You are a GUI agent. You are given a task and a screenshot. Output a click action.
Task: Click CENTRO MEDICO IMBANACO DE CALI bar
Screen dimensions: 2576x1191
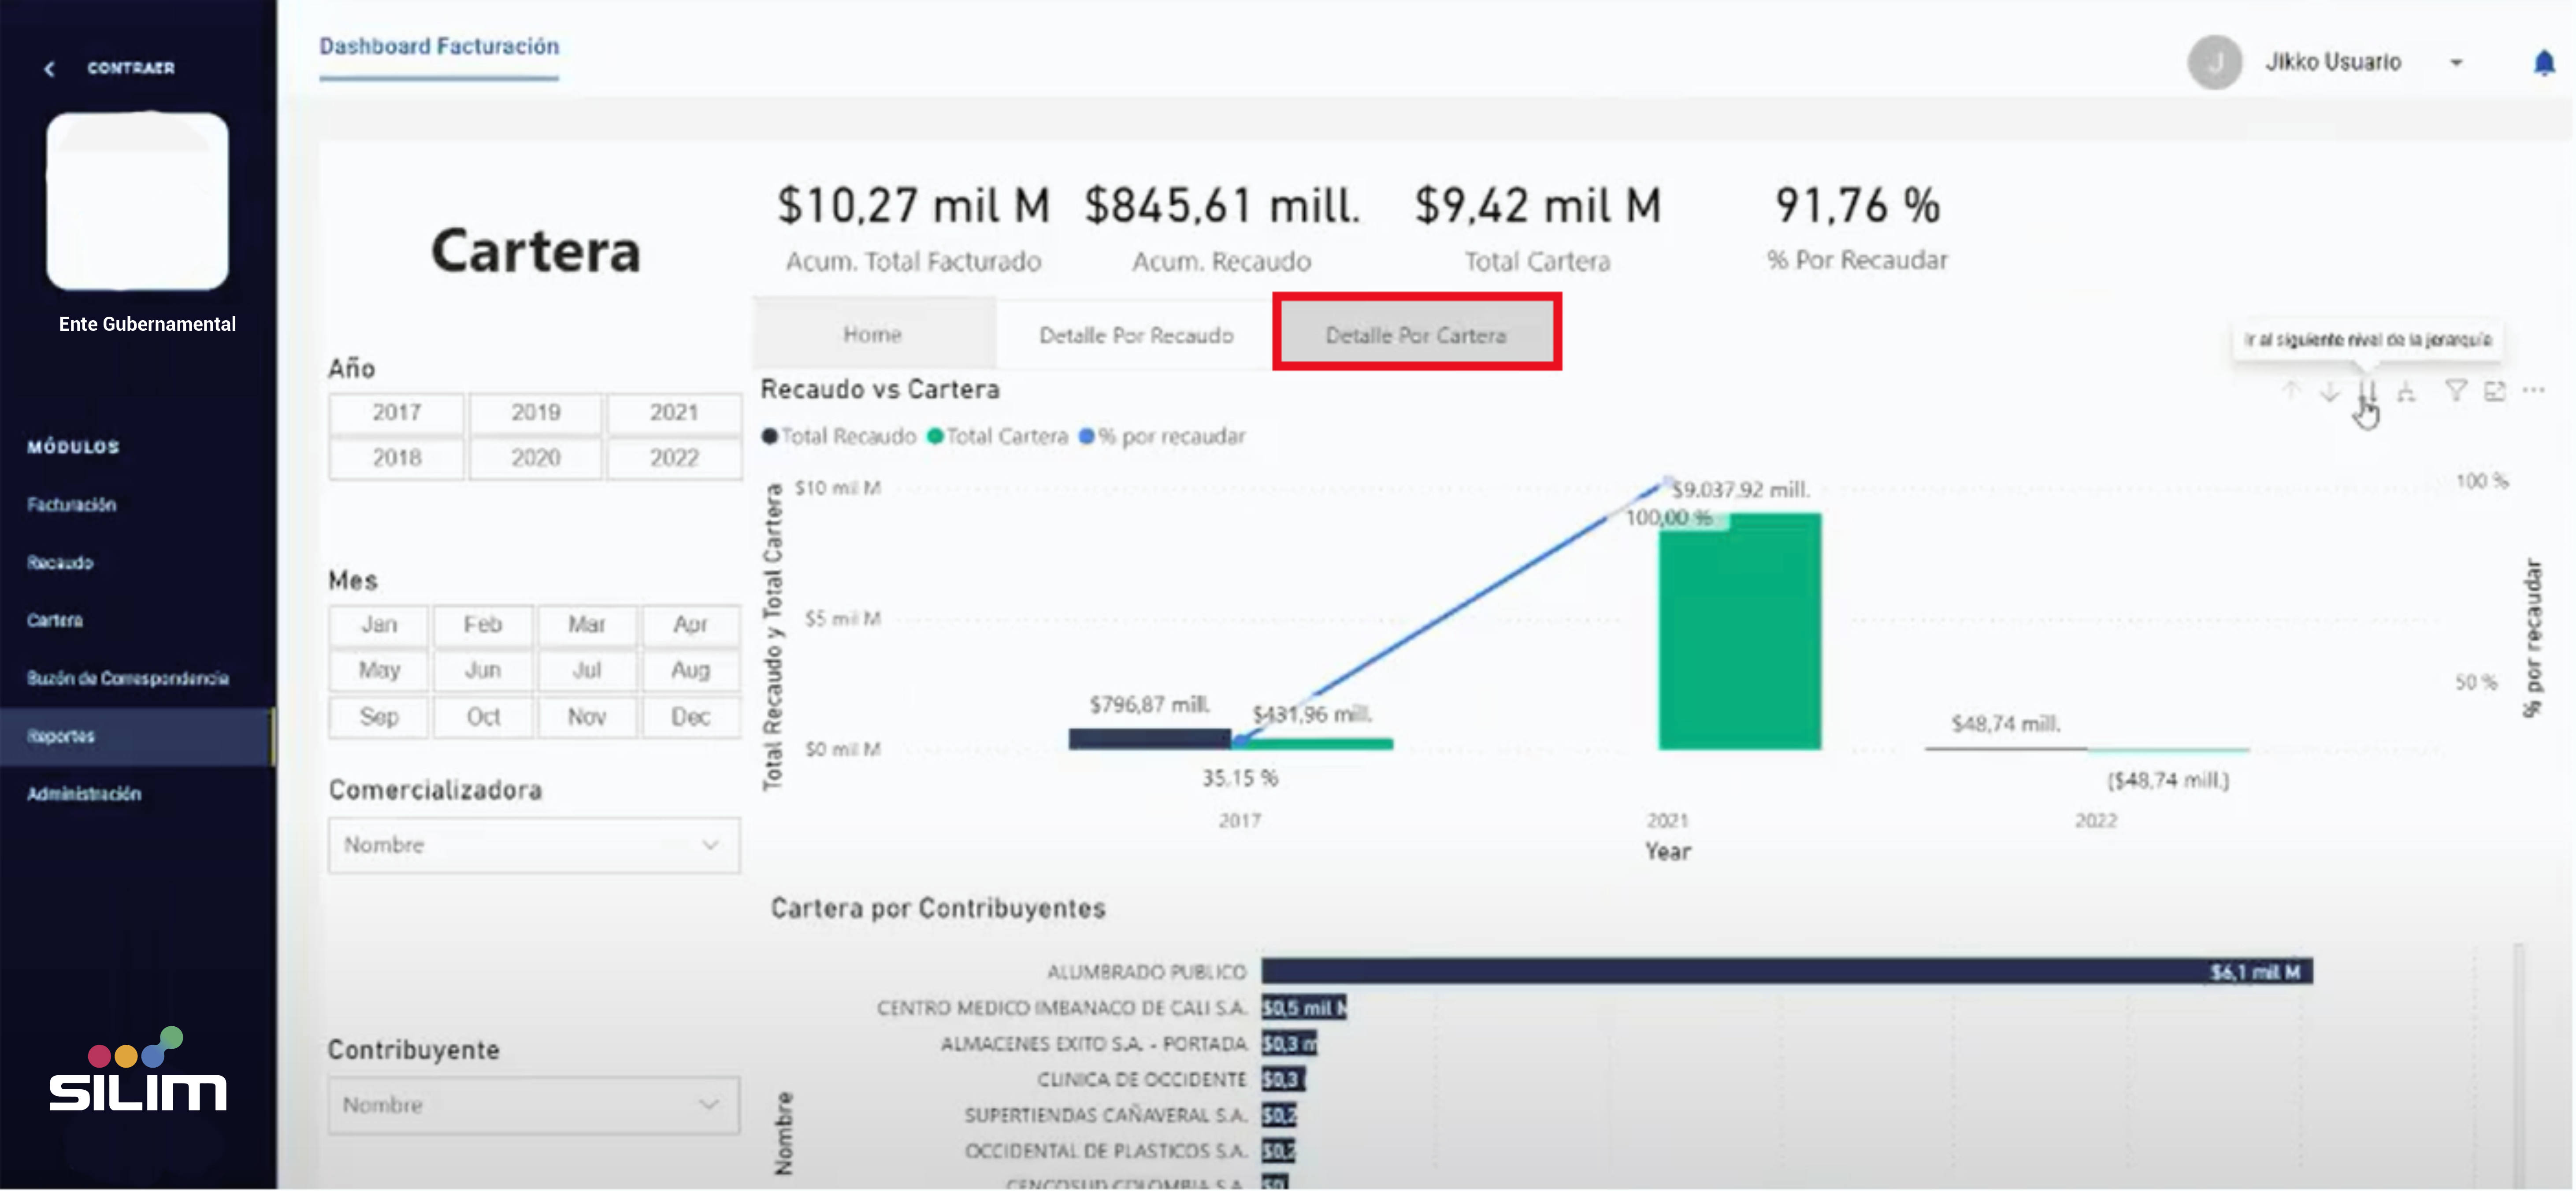point(1304,1007)
